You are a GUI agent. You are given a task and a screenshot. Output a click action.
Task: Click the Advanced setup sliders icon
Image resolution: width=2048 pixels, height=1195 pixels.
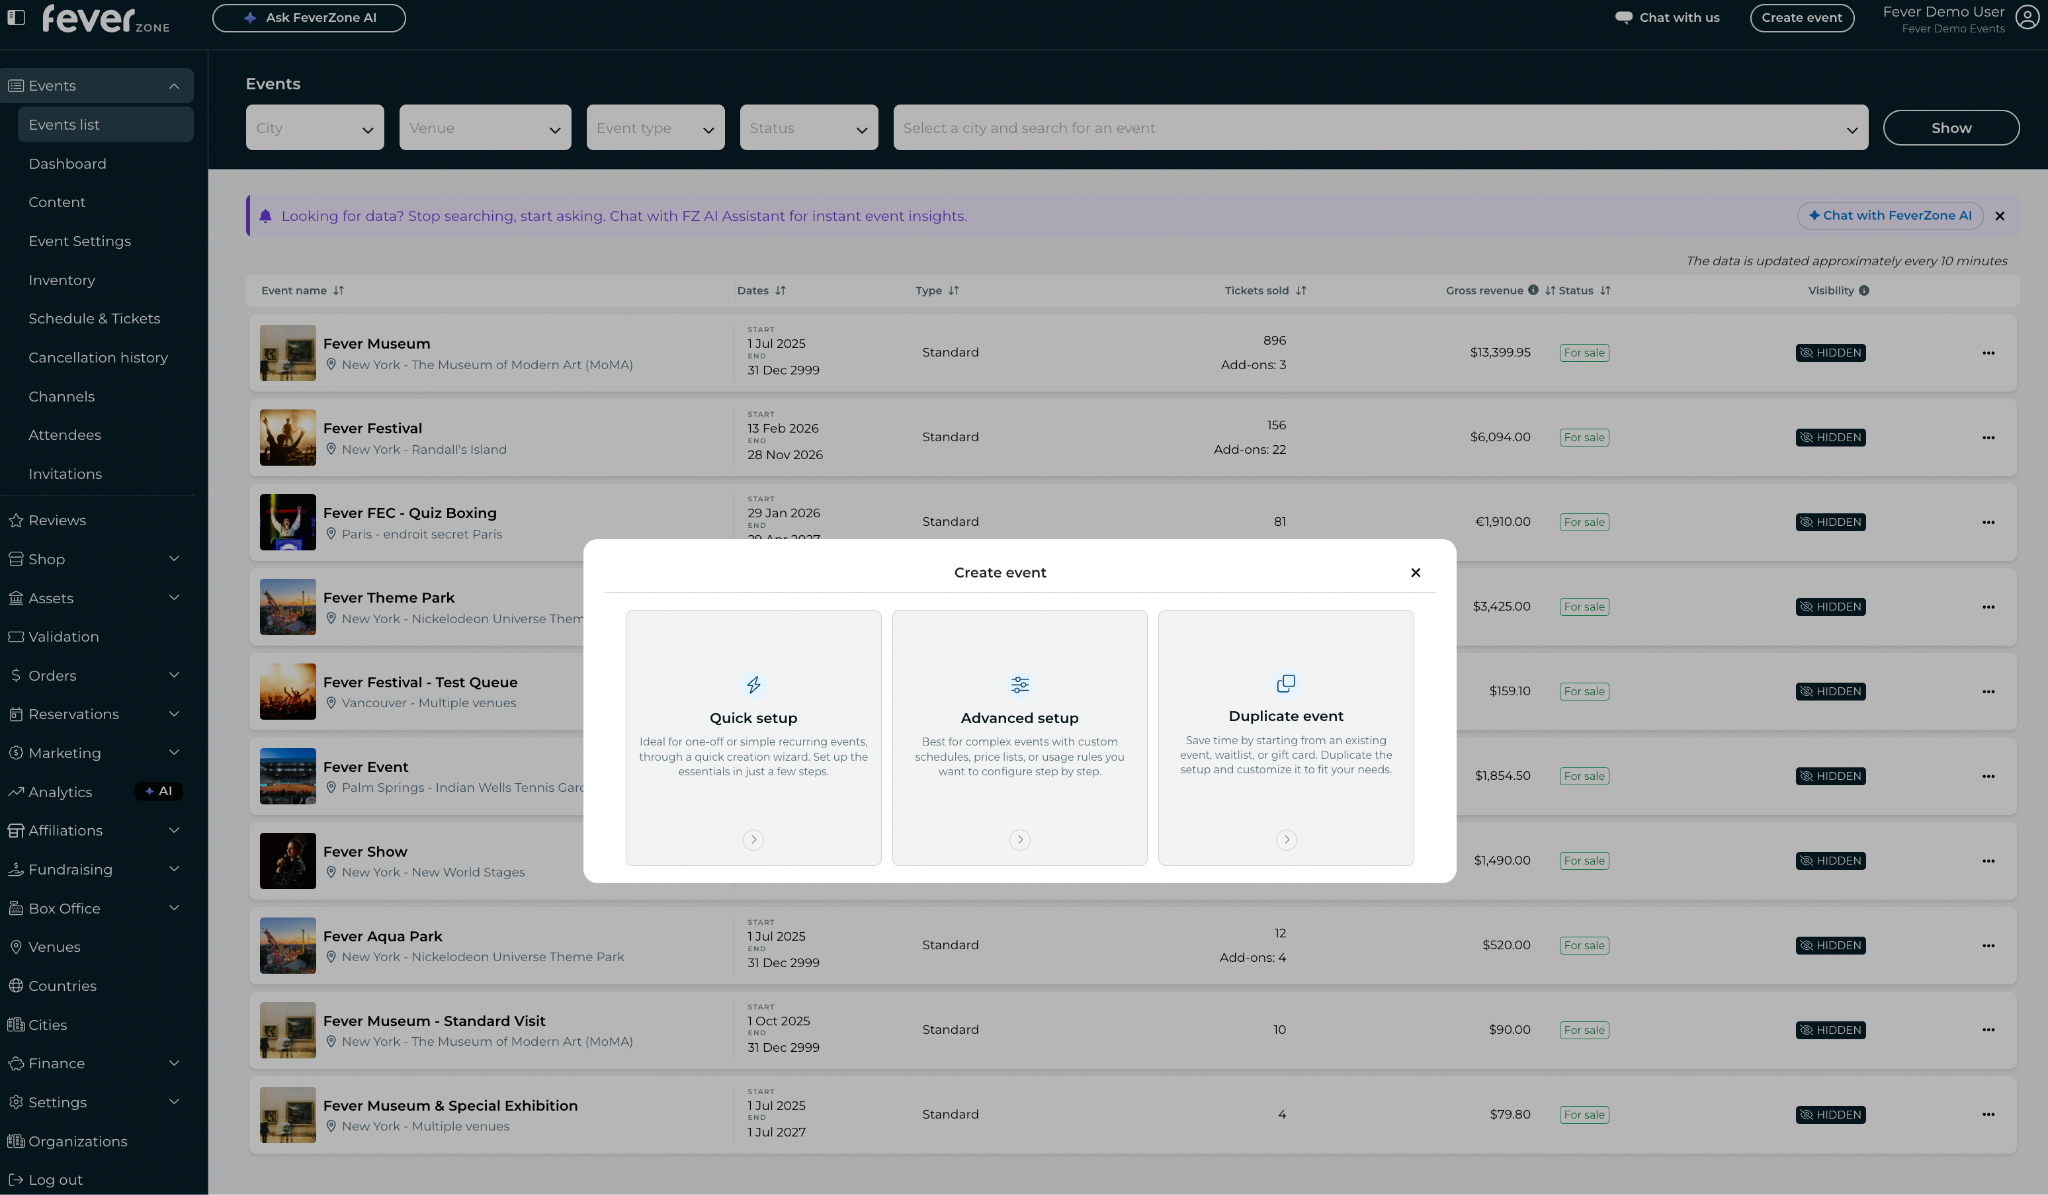point(1020,685)
